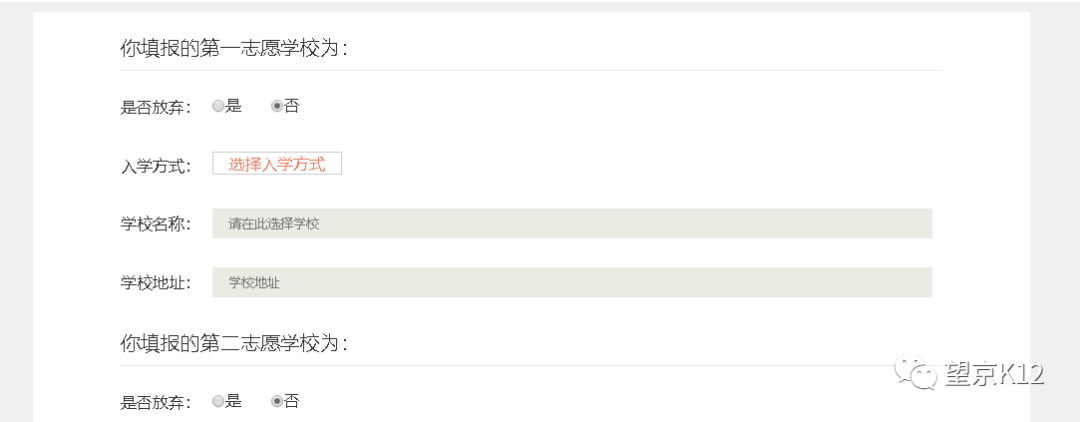Click the 学校地址 field label
This screenshot has height=422, width=1080.
pos(156,283)
